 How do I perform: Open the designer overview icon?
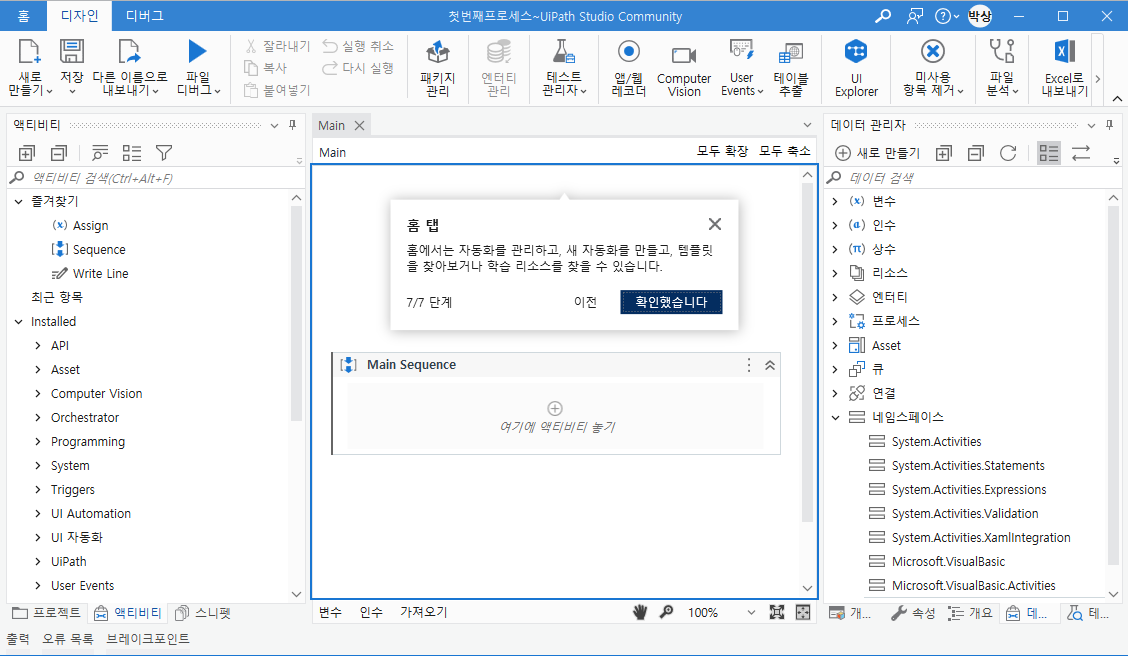pos(803,612)
